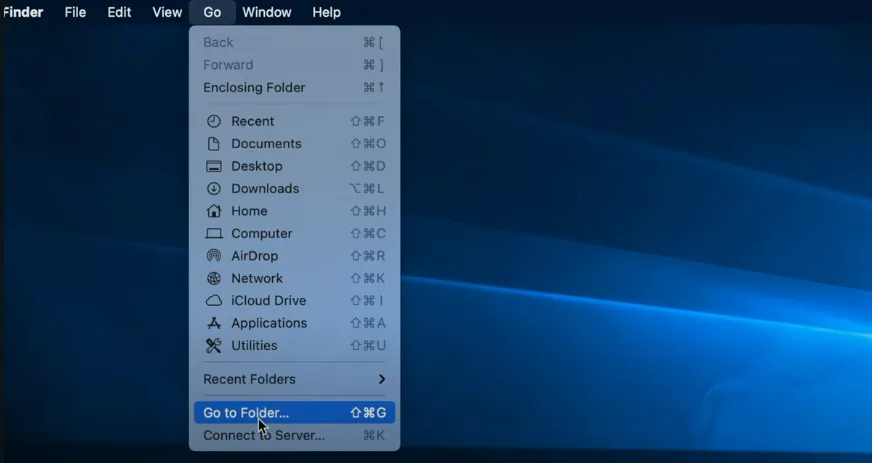Click the Desktop icon in Go menu
Viewport: 872px width, 463px height.
(214, 166)
